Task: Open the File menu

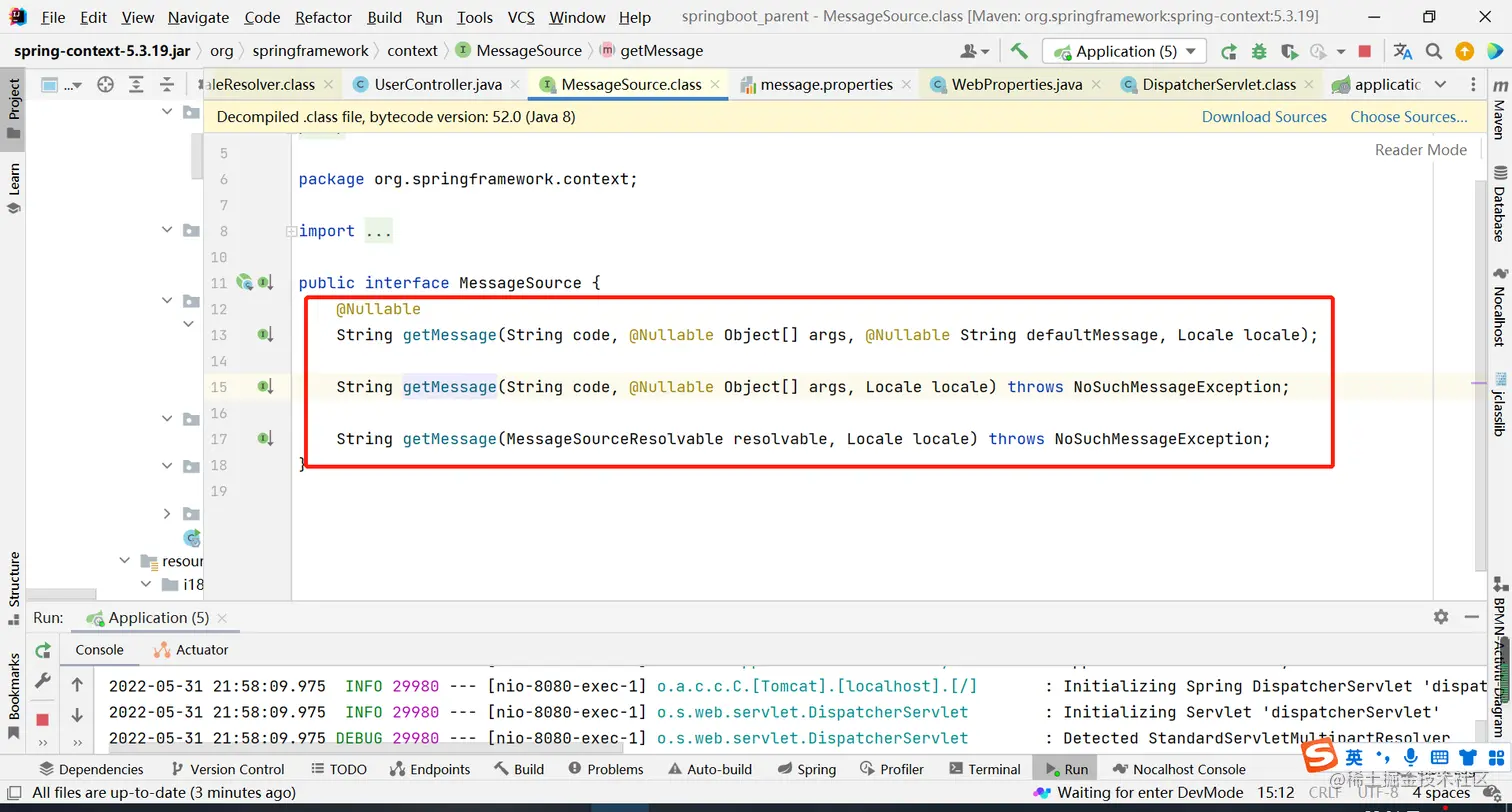Action: (53, 17)
